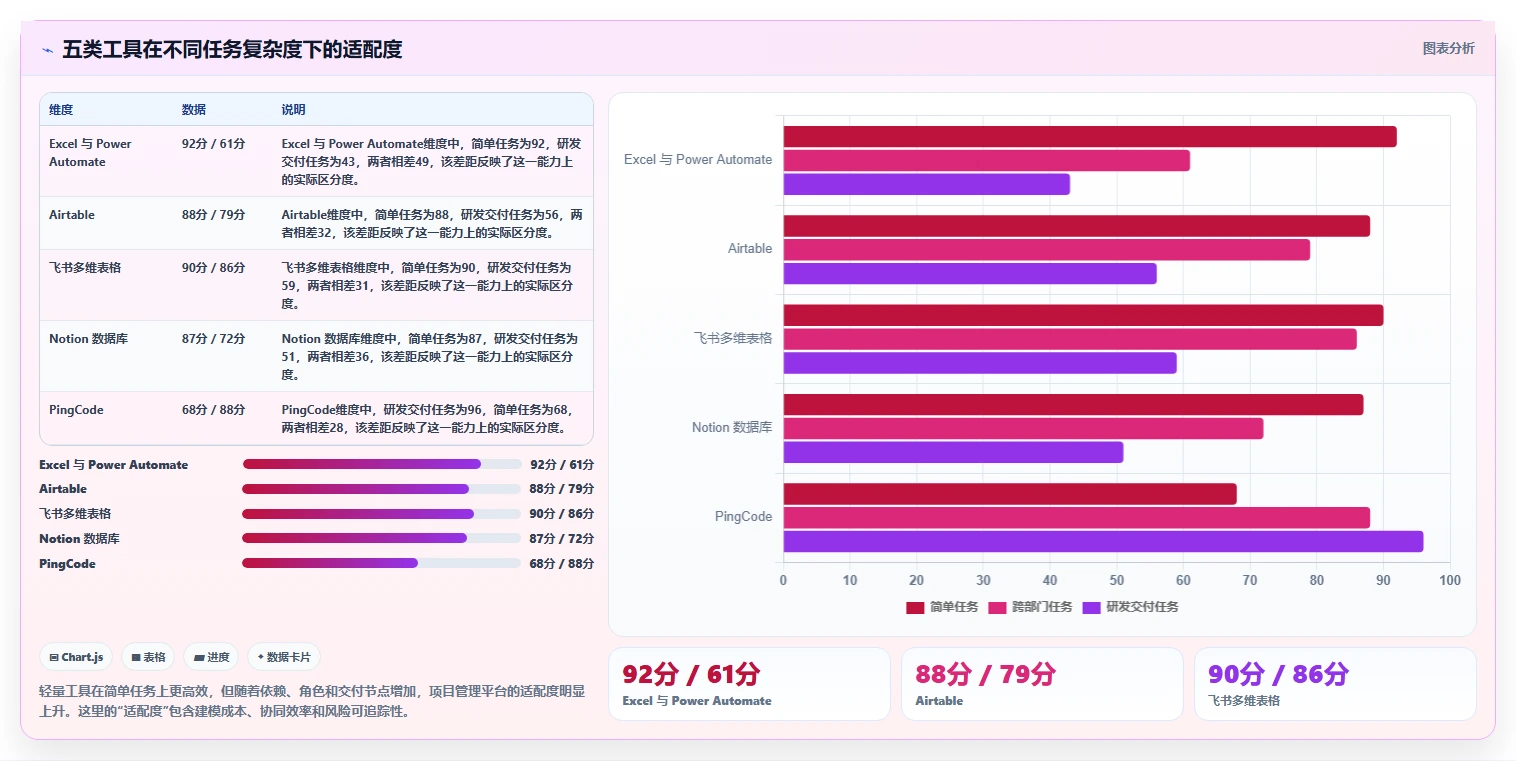Click the PingCode axis label in the chart
This screenshot has width=1516, height=761.
(743, 516)
